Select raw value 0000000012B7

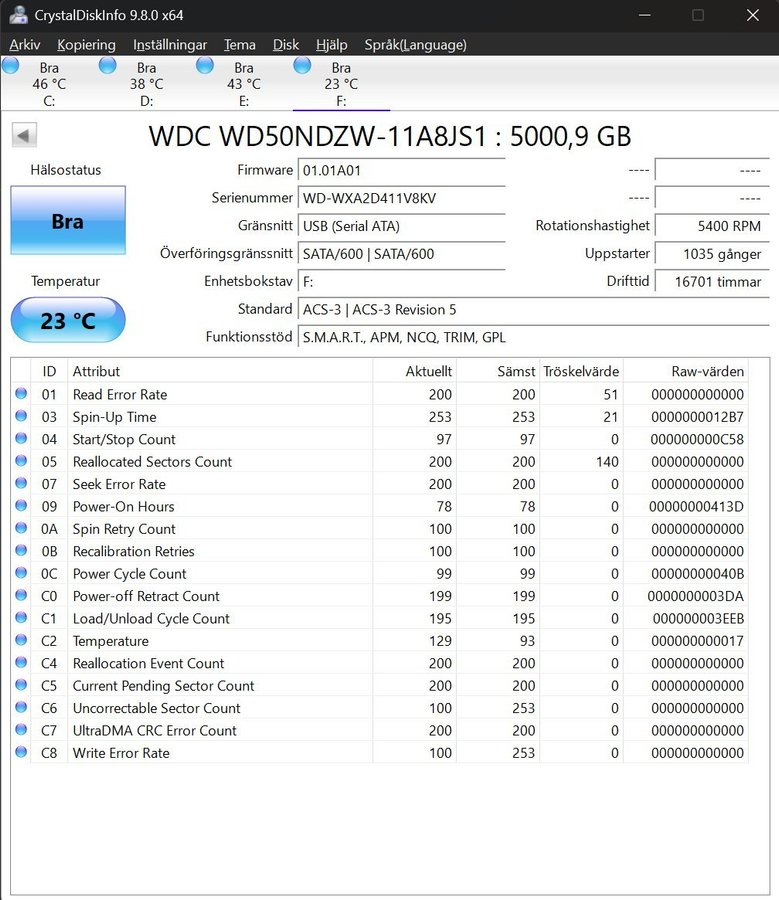pos(697,417)
